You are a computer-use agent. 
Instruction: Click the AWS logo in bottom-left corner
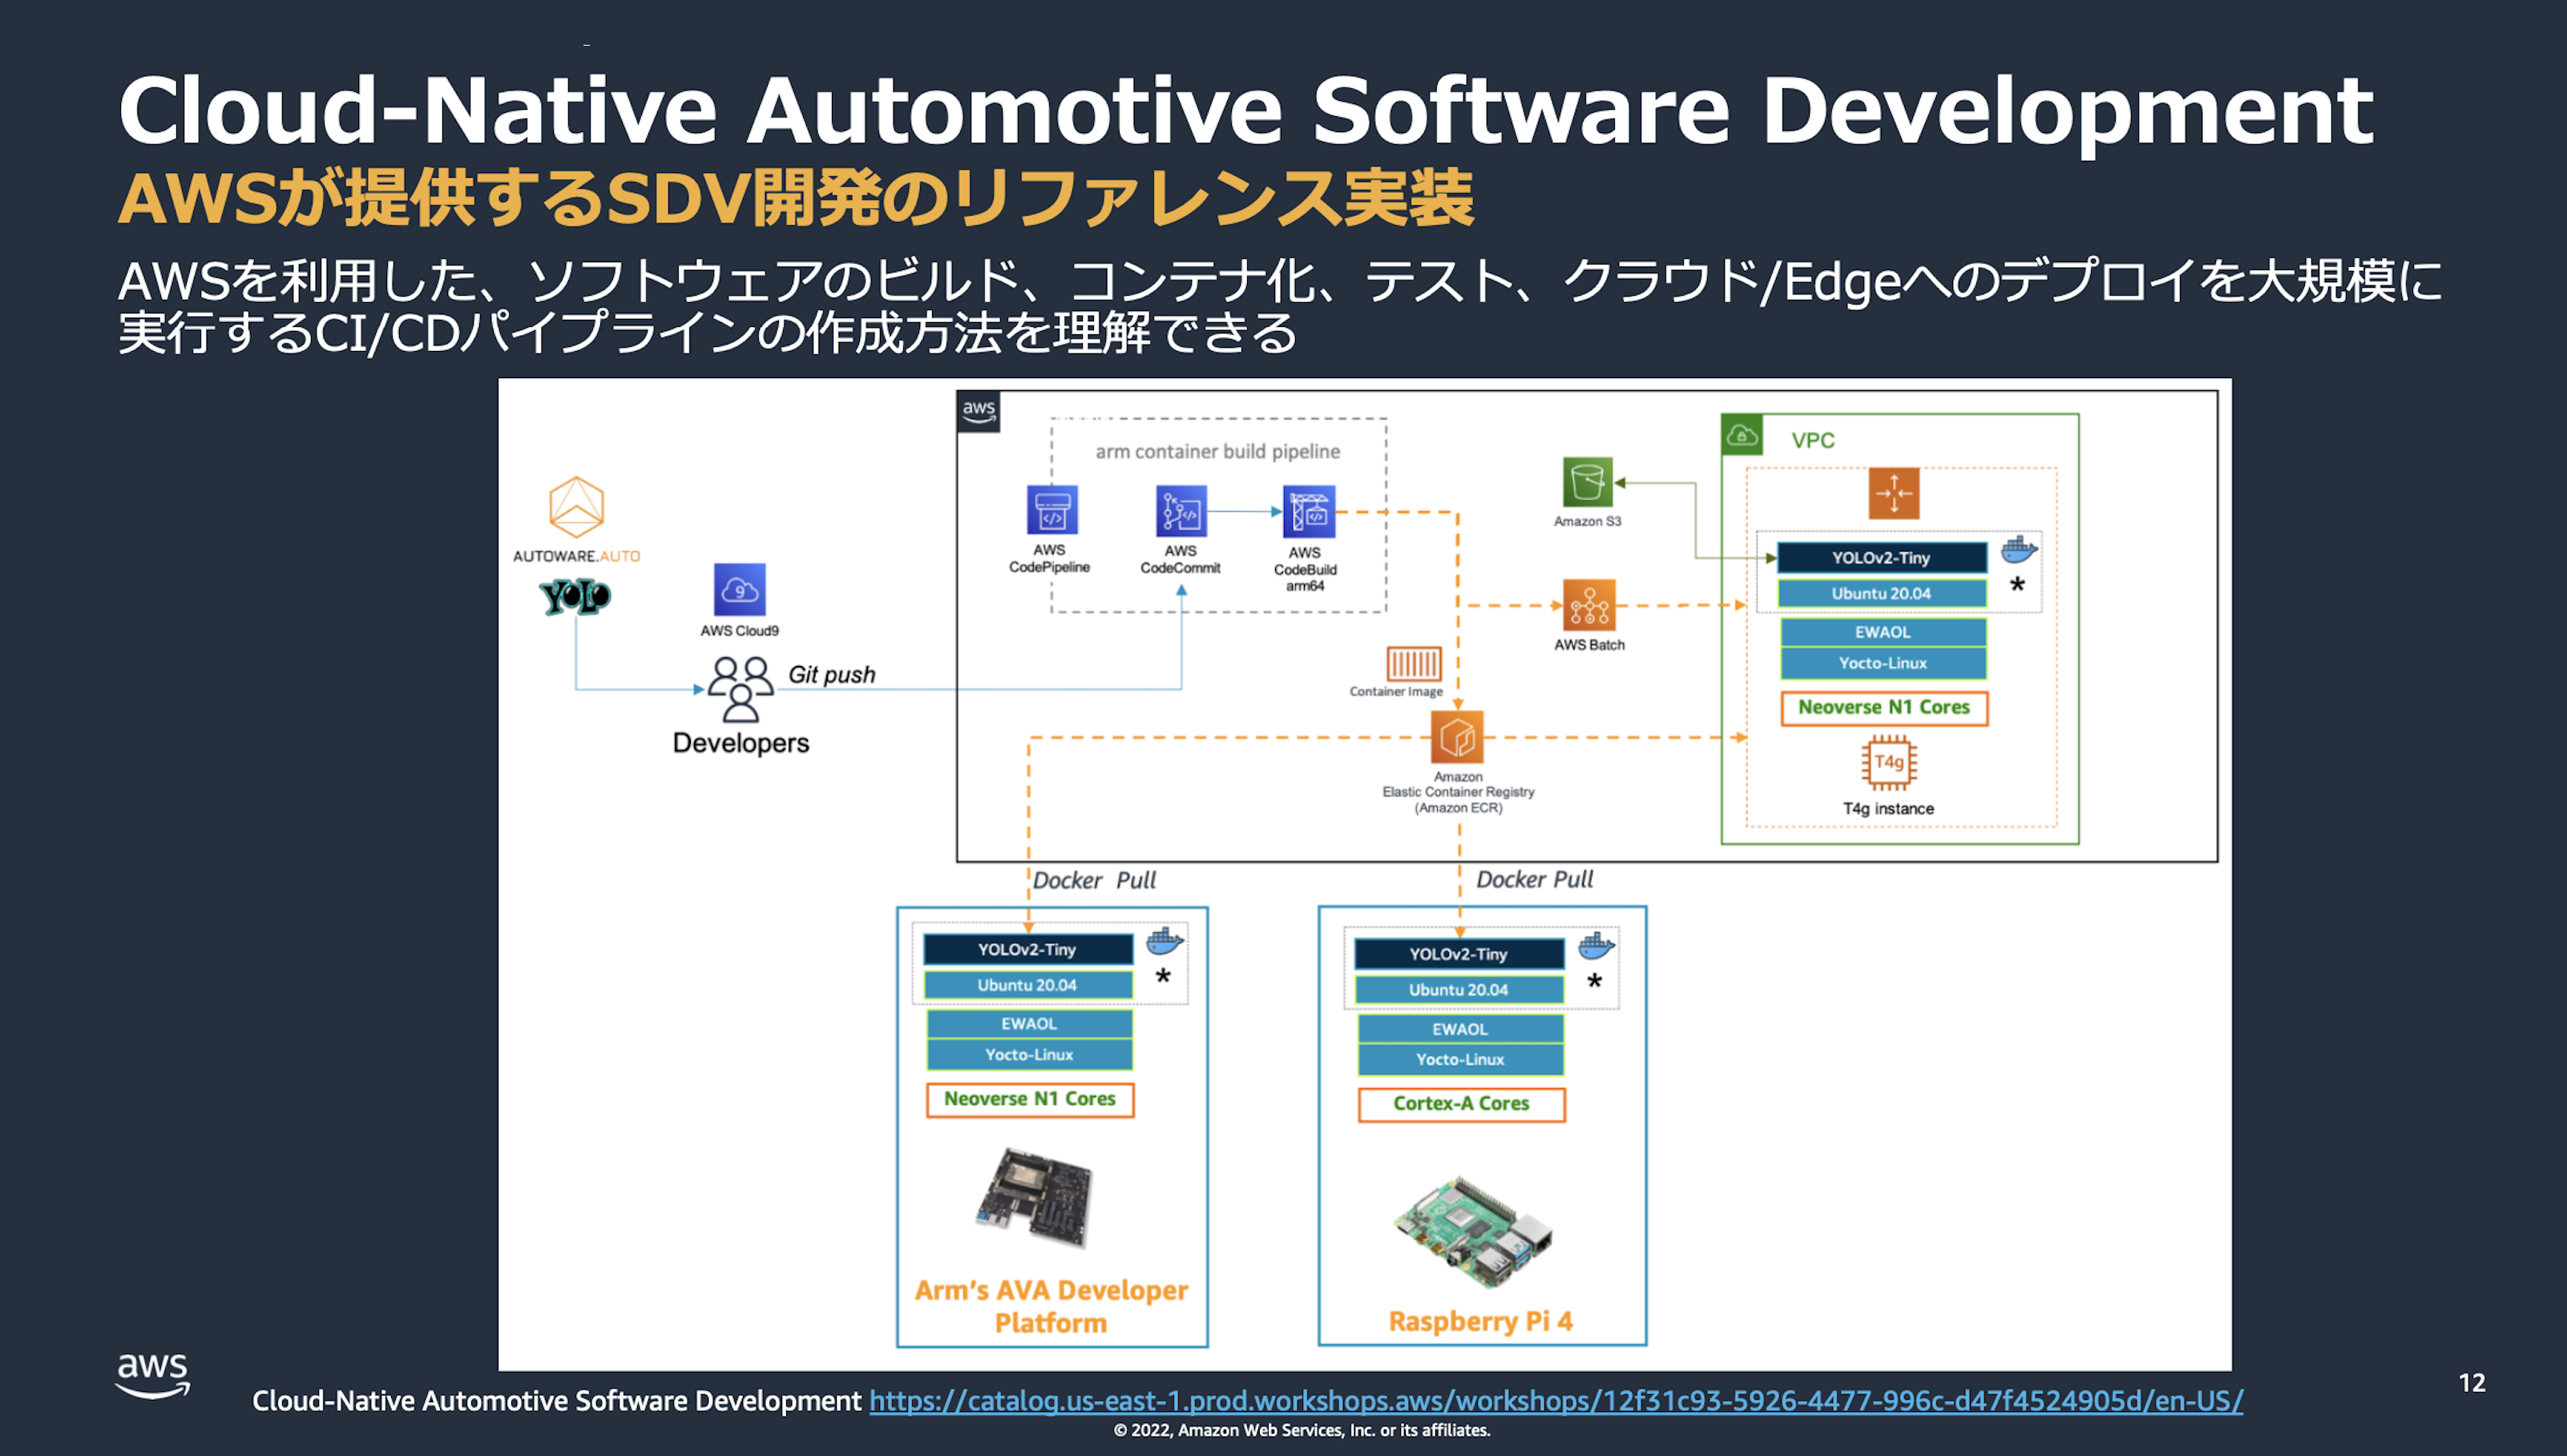[x=152, y=1374]
